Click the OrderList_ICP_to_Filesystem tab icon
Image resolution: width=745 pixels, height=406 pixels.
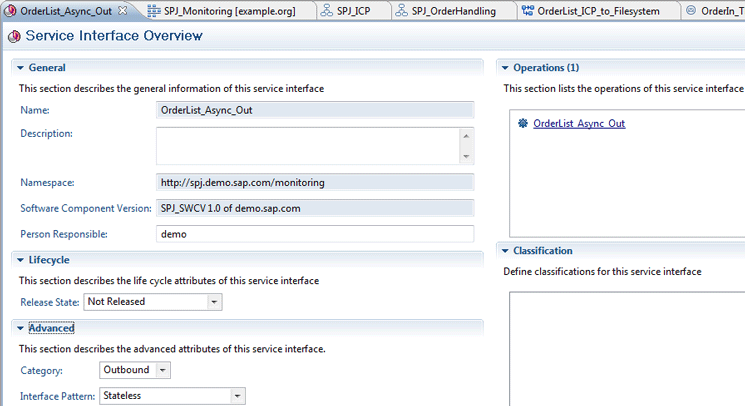[527, 11]
